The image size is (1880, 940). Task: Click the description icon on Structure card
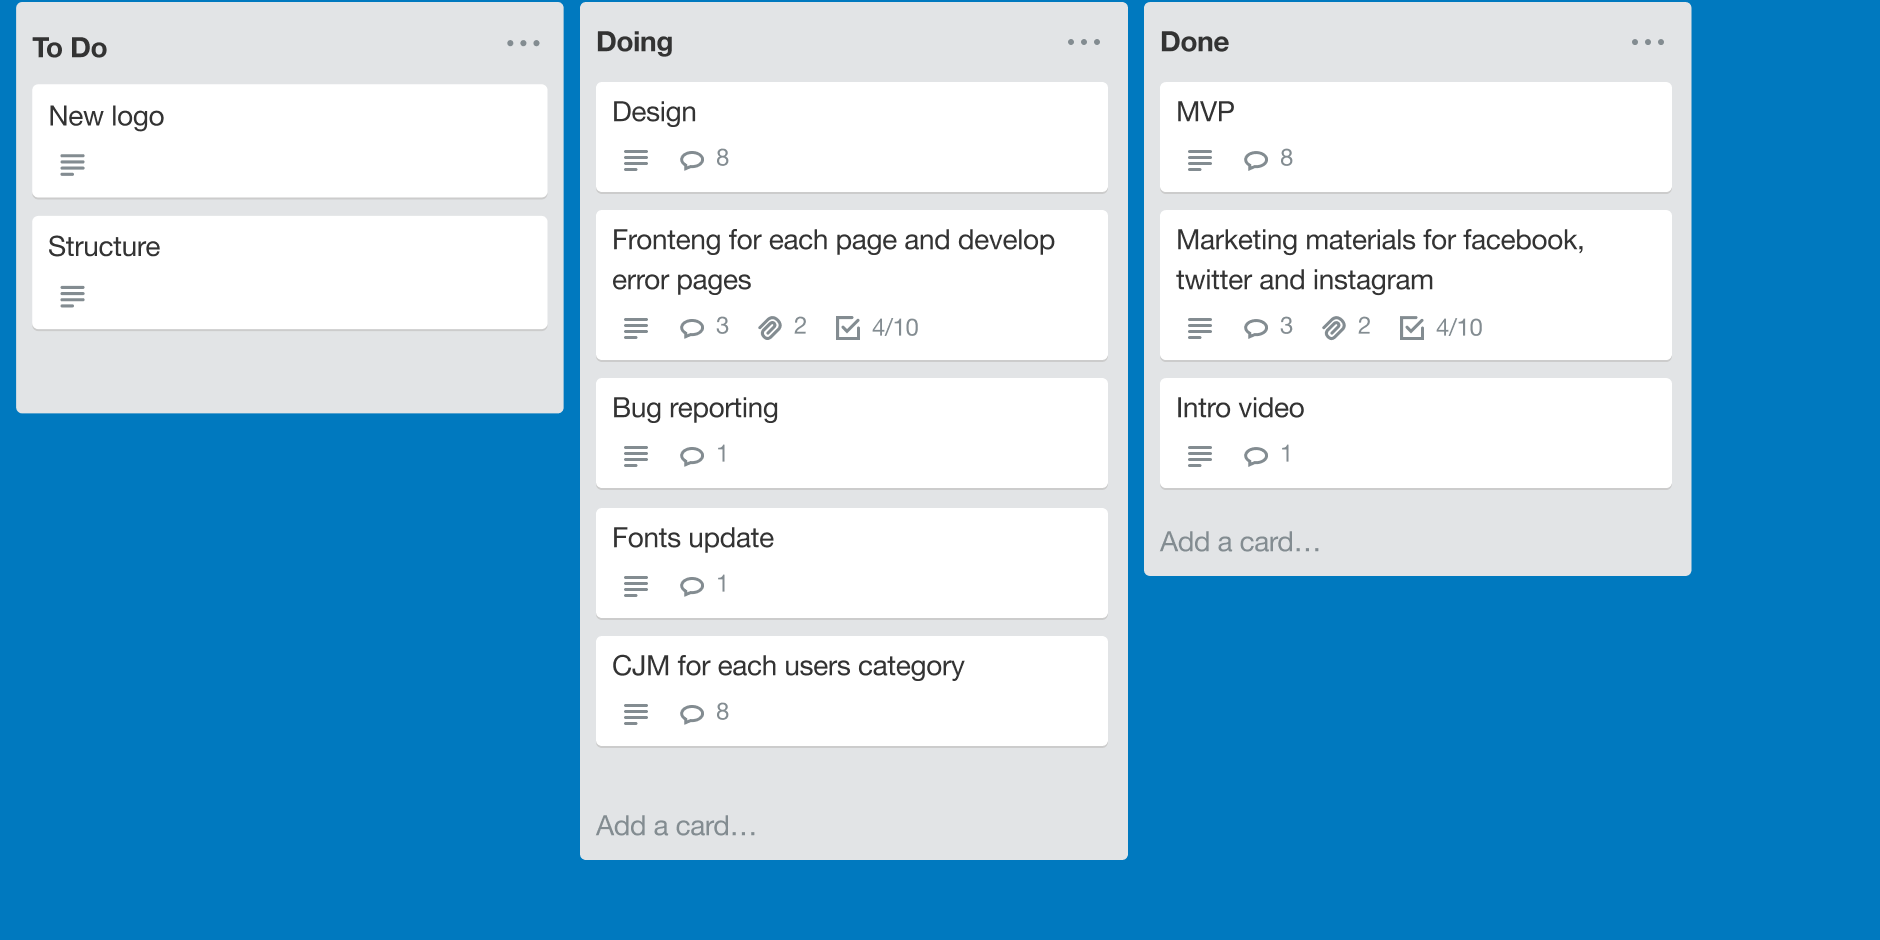pos(72,296)
